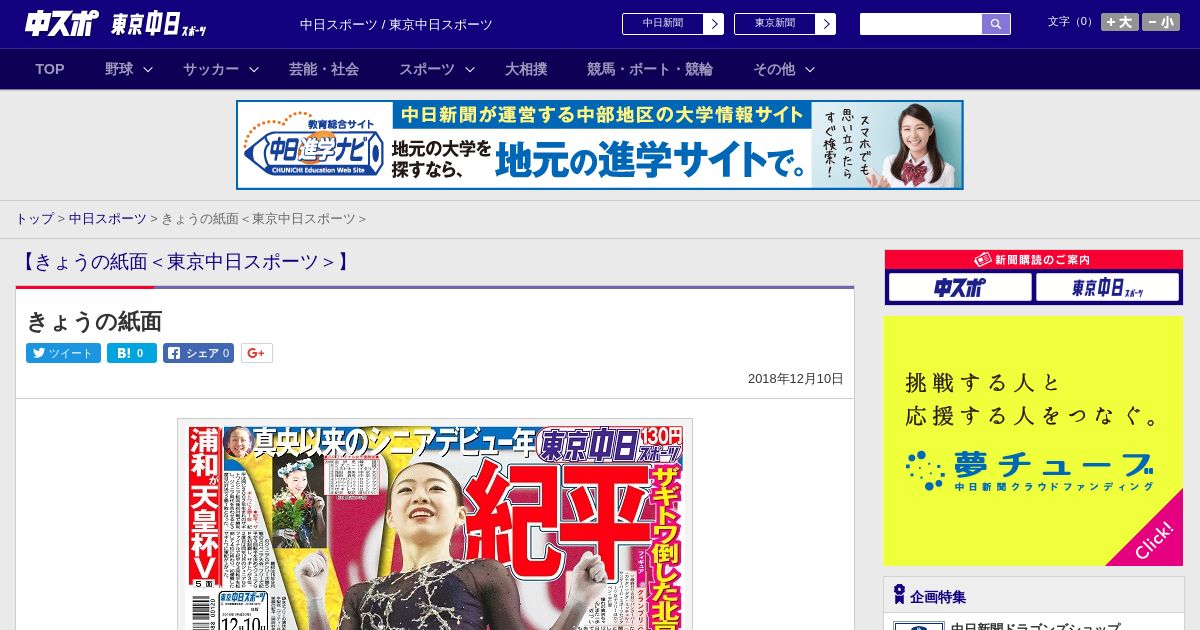This screenshot has height=630, width=1200.
Task: Expand the 野球 menu
Action: click(128, 69)
